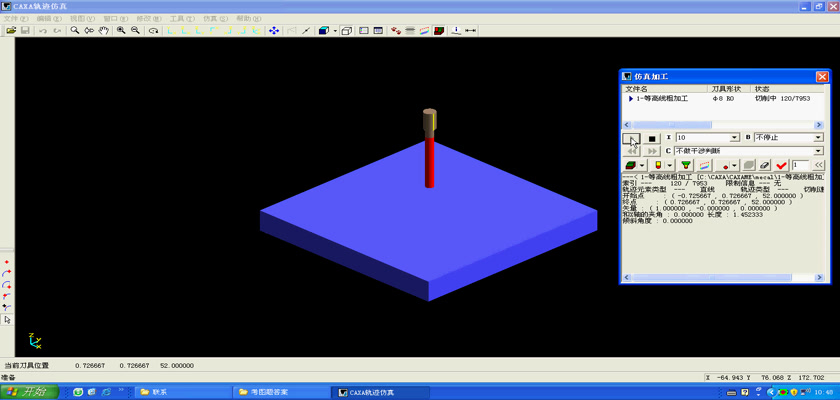This screenshot has height=400, width=840.
Task: Click the 状态 column header
Action: point(786,88)
